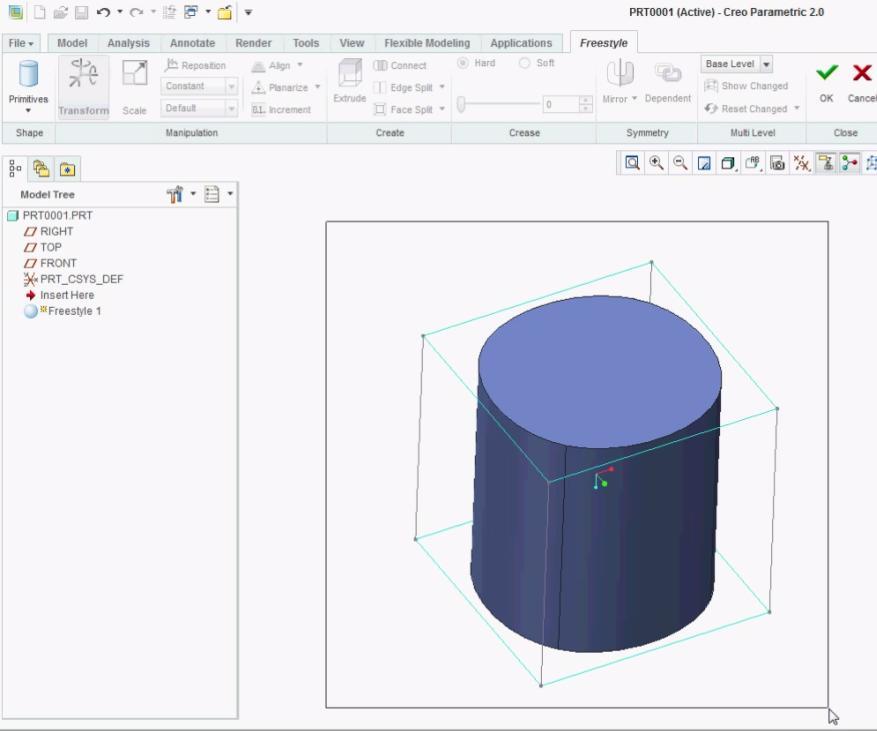Switch to the View tab
This screenshot has height=731, width=877.
pos(351,43)
